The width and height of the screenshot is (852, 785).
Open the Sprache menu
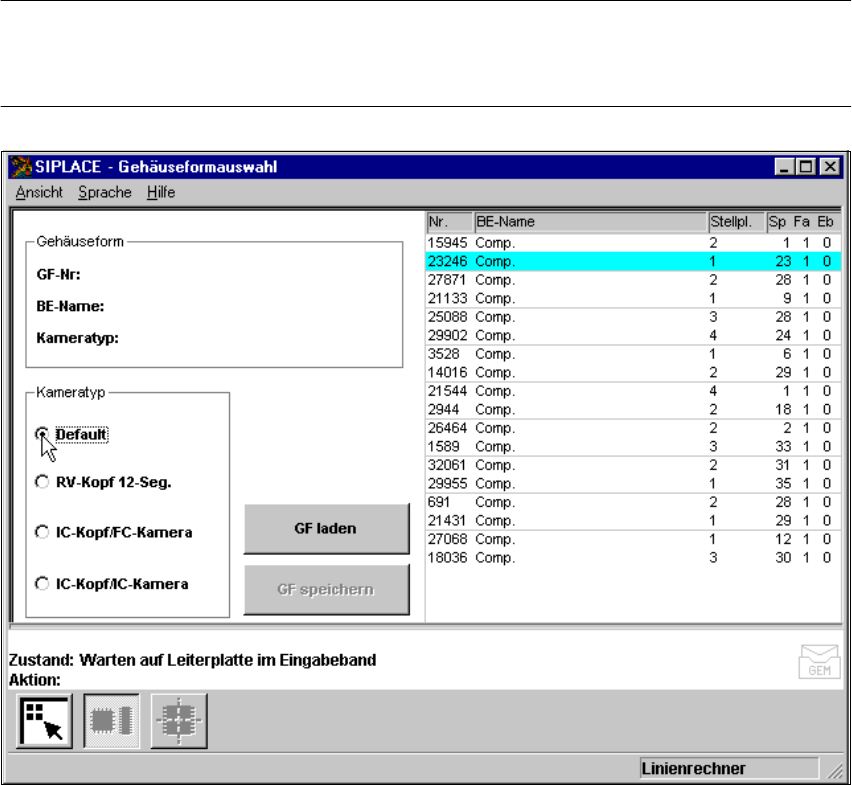click(104, 192)
